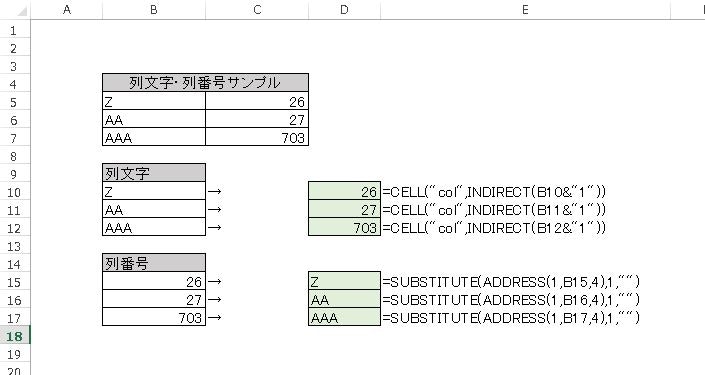The width and height of the screenshot is (705, 375).
Task: Select column D header
Action: tap(344, 10)
